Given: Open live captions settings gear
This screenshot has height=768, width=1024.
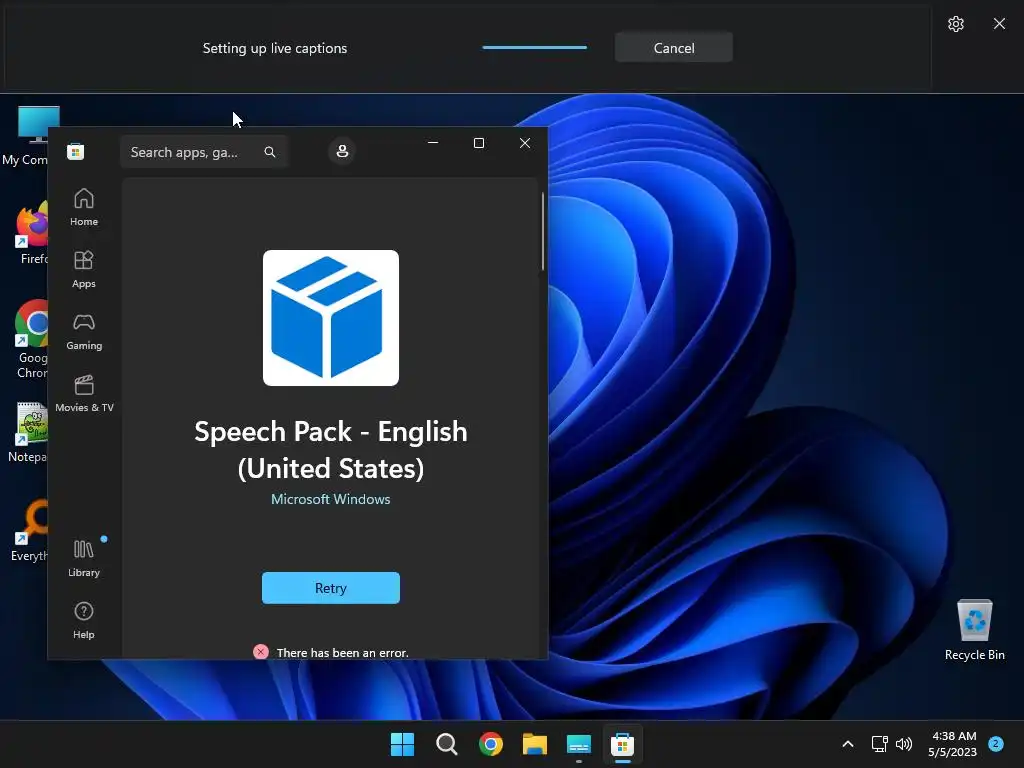Looking at the screenshot, I should (x=955, y=24).
